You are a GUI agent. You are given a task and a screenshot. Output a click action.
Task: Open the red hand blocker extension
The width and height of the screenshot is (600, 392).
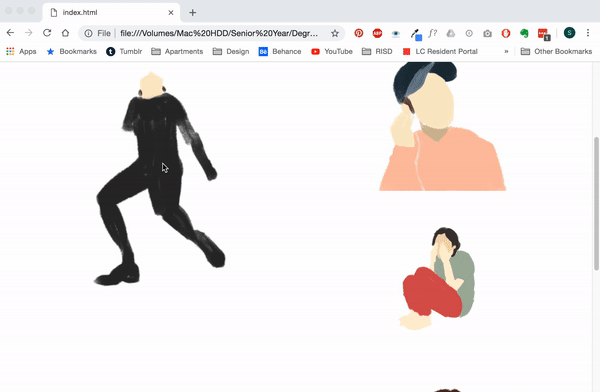(506, 33)
